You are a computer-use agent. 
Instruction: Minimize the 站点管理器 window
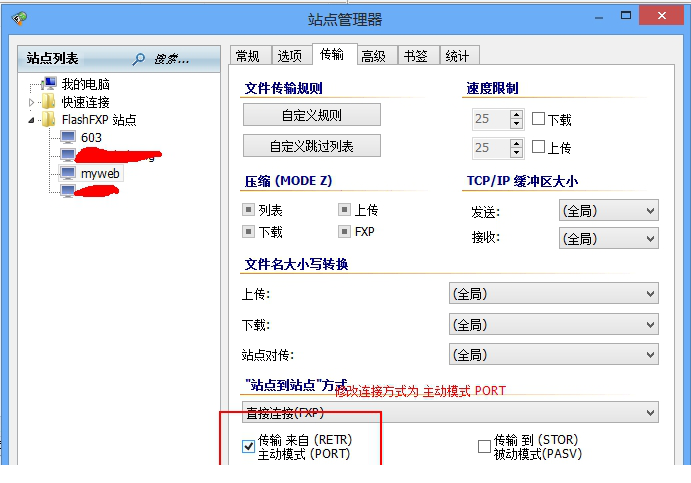[599, 17]
